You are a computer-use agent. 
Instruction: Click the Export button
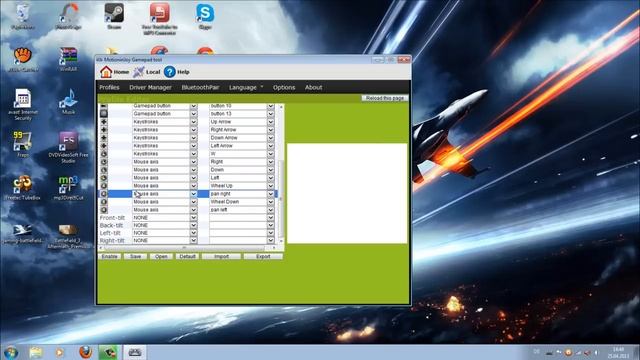[263, 256]
